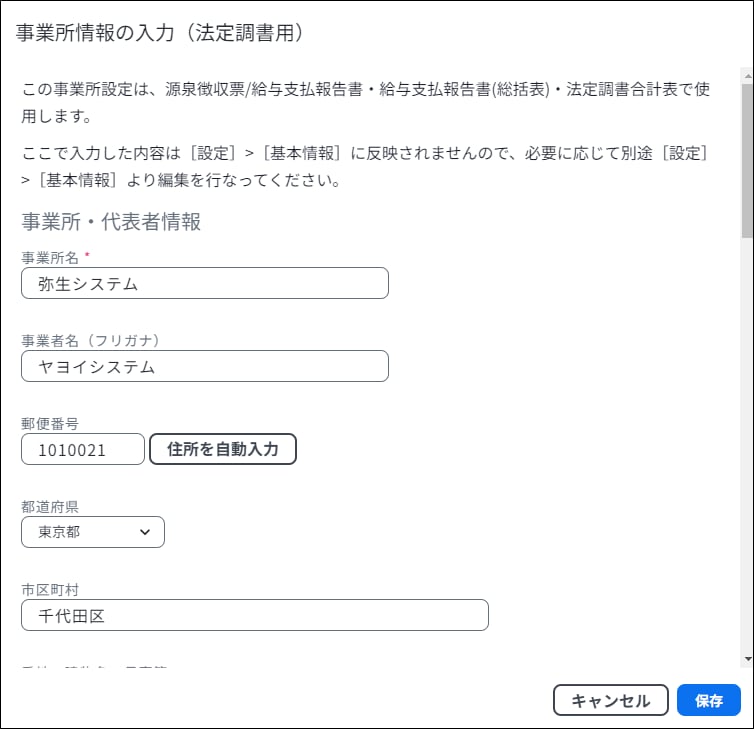Click the vertical scrollbar thumb
Screen dimensions: 754x729
[748, 161]
